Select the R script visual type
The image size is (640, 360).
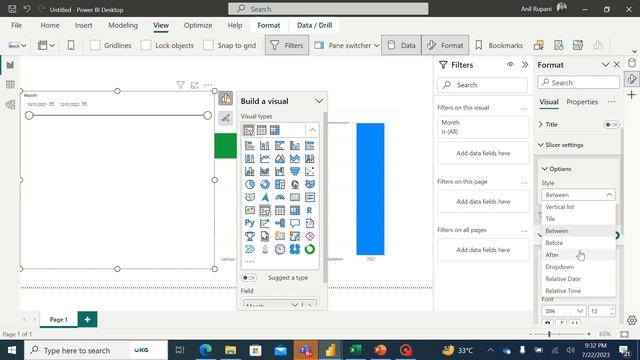pos(310,210)
